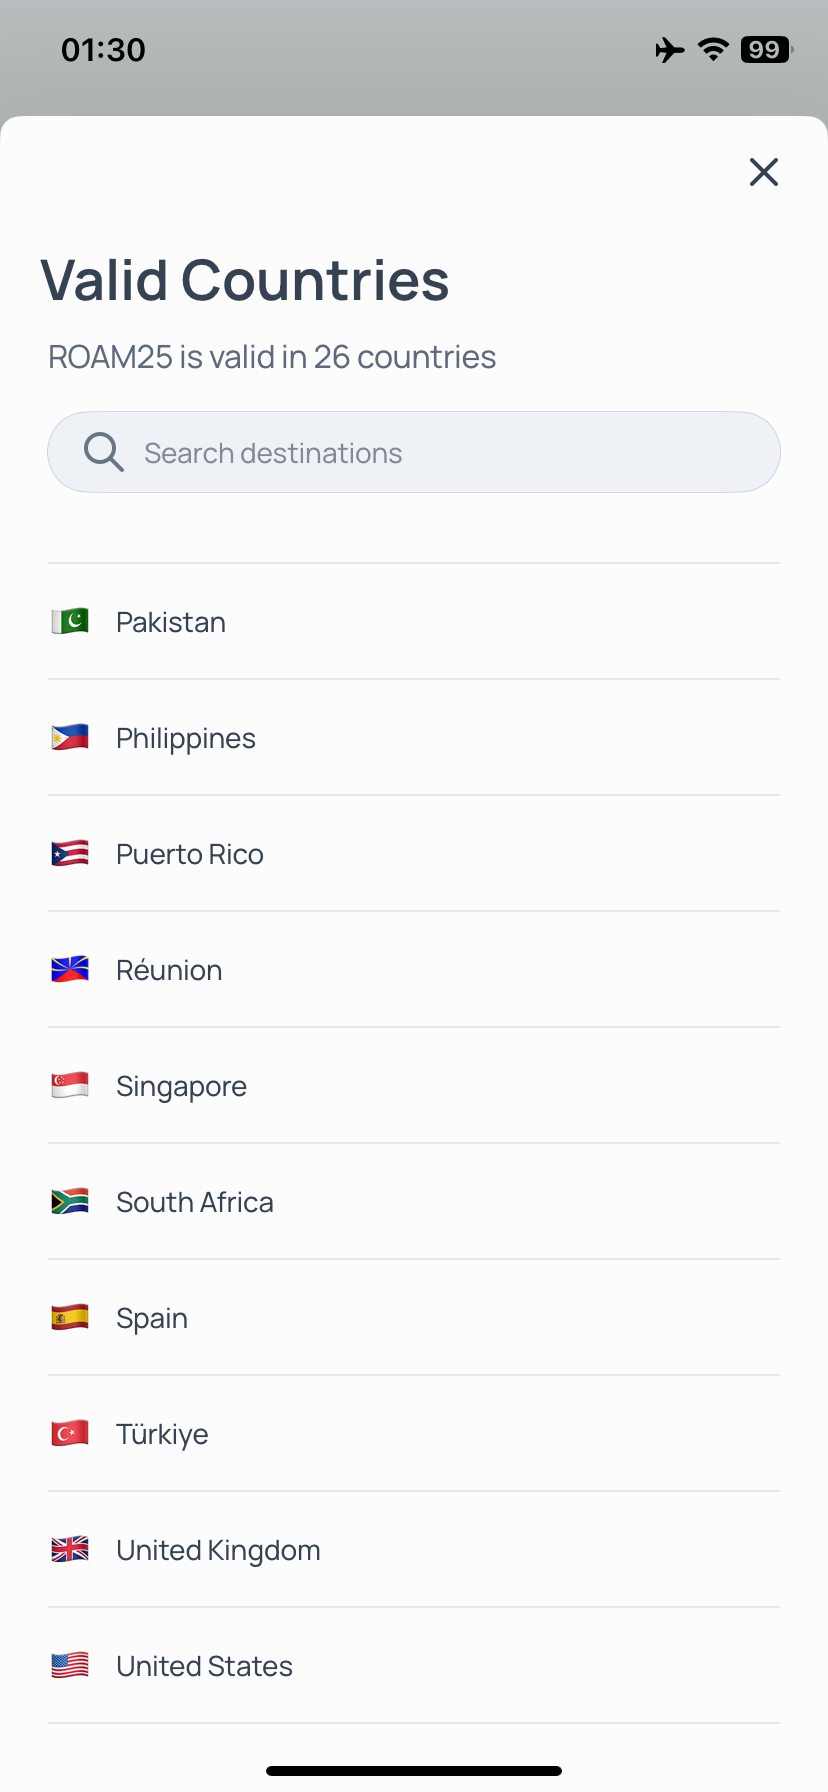This screenshot has height=1792, width=828.
Task: Tap the Réunion flag icon
Action: pyautogui.click(x=70, y=969)
